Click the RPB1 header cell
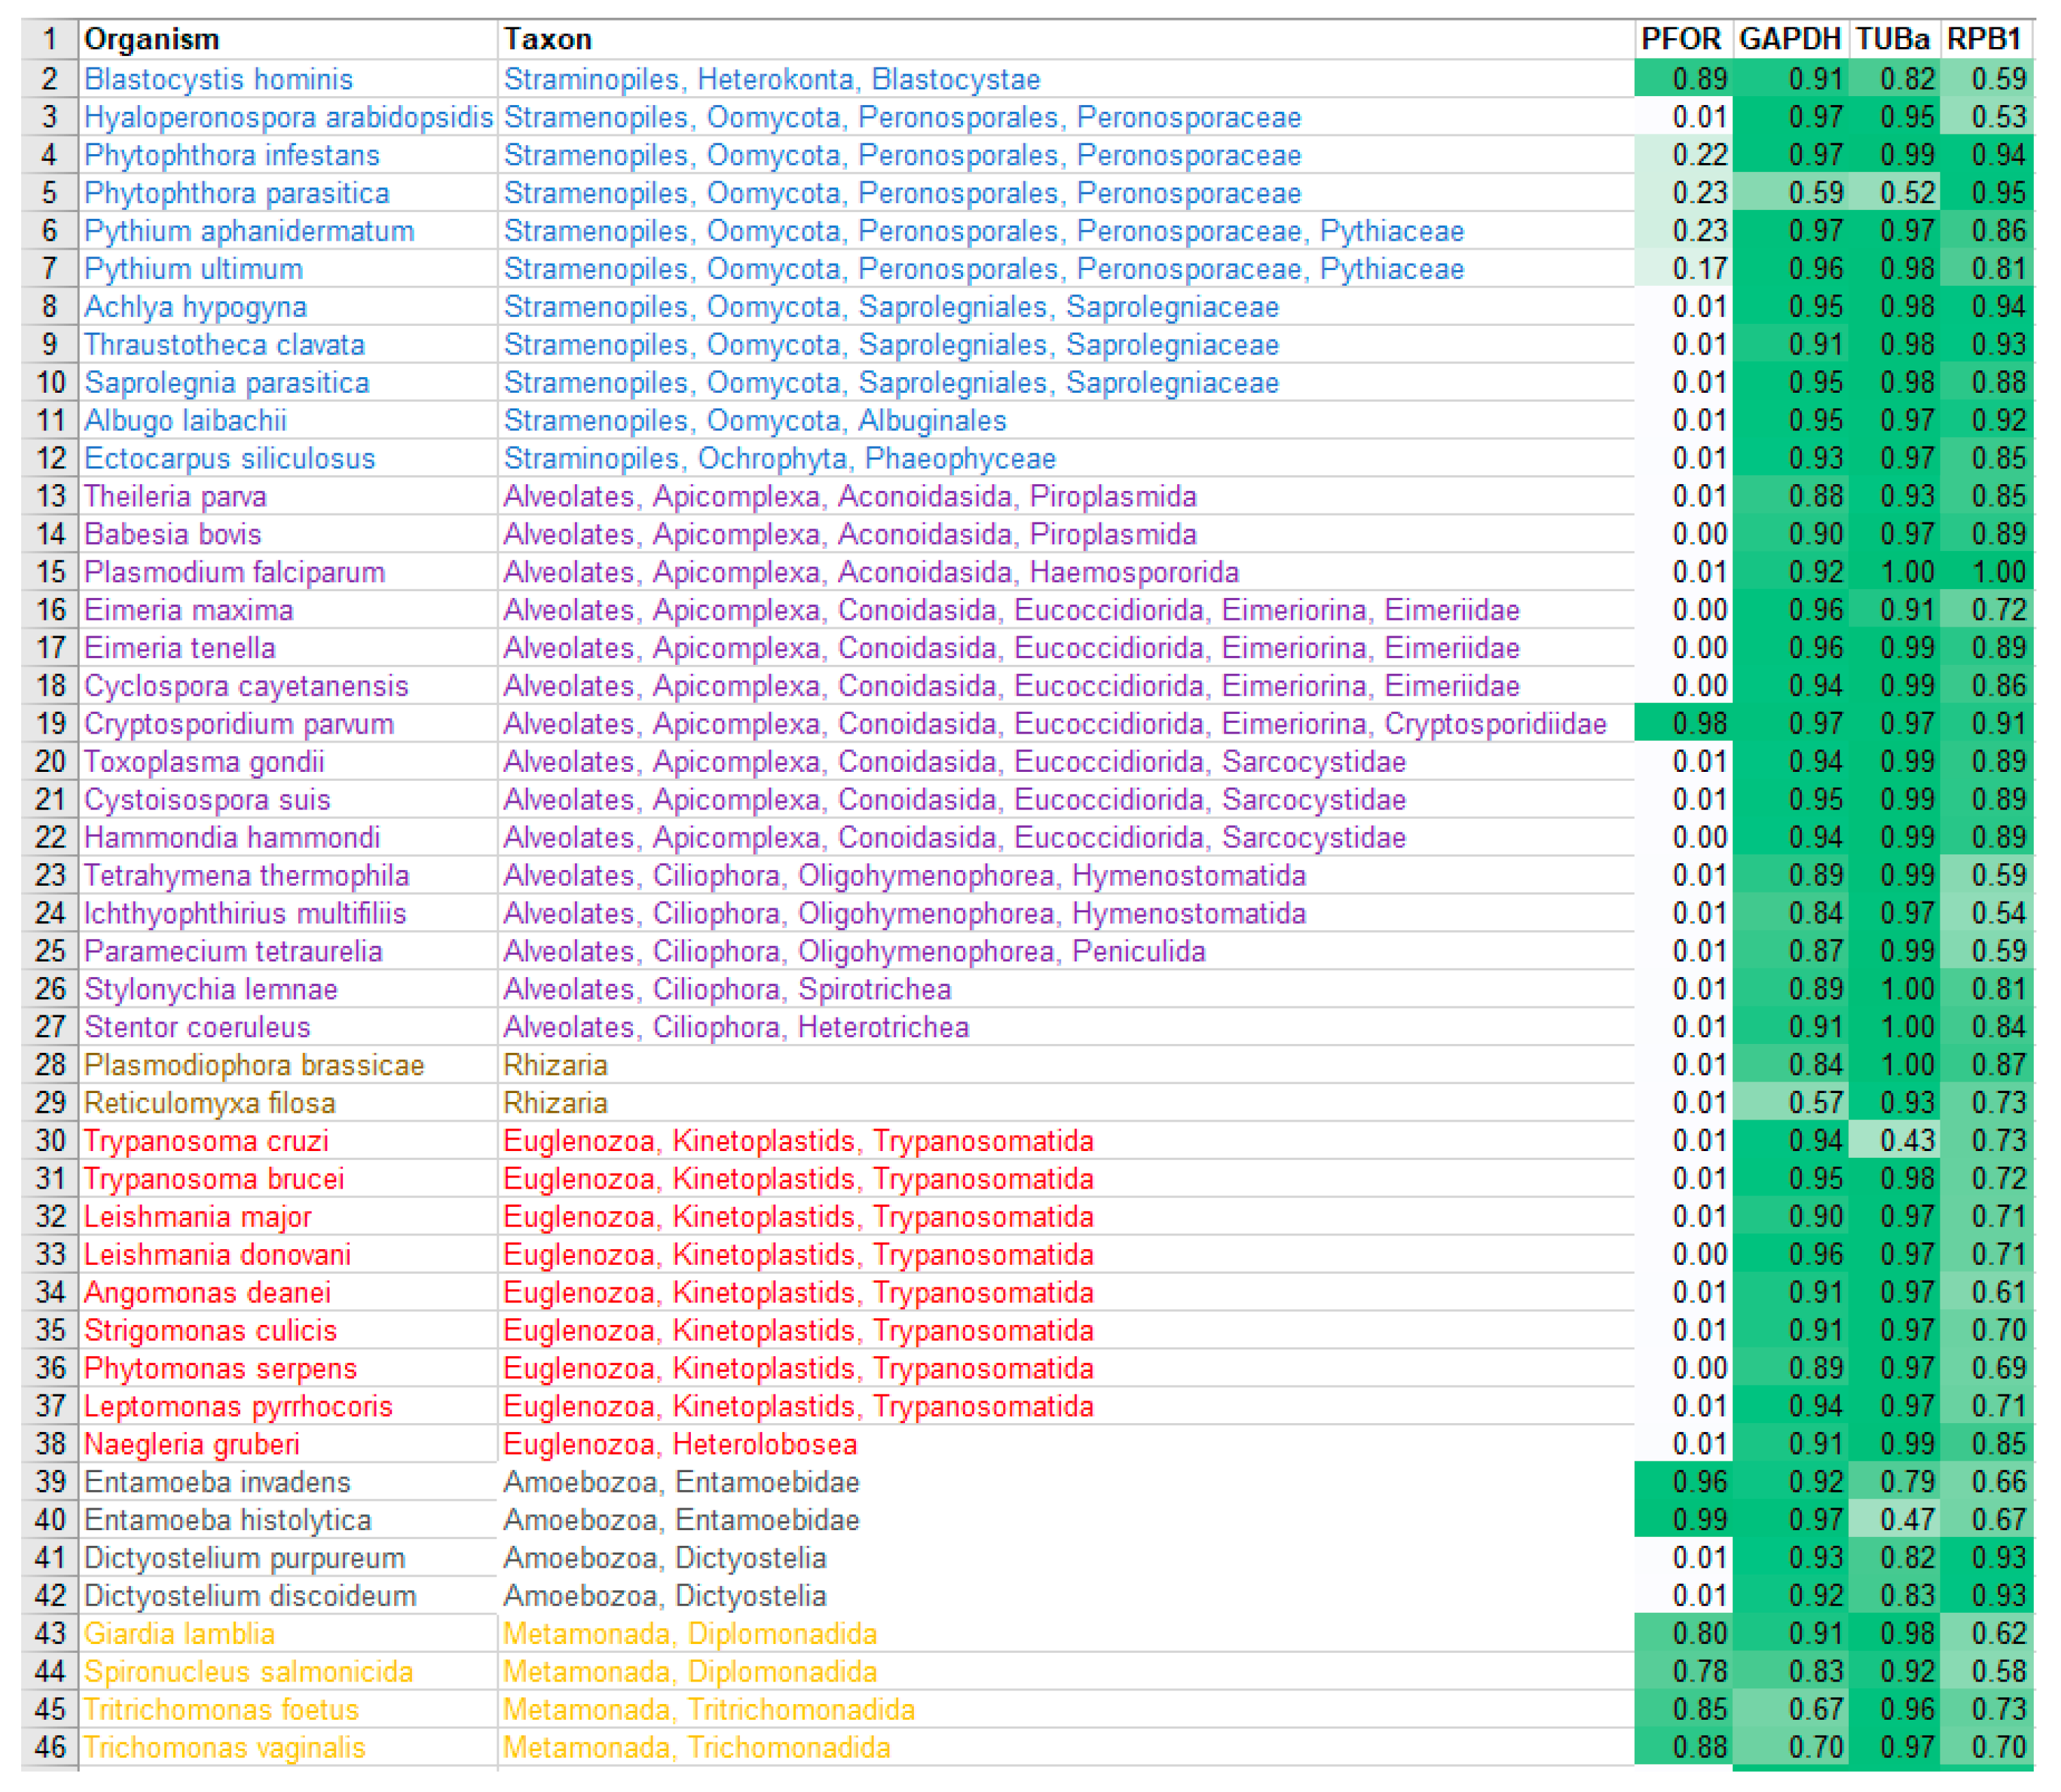 [x=1984, y=39]
